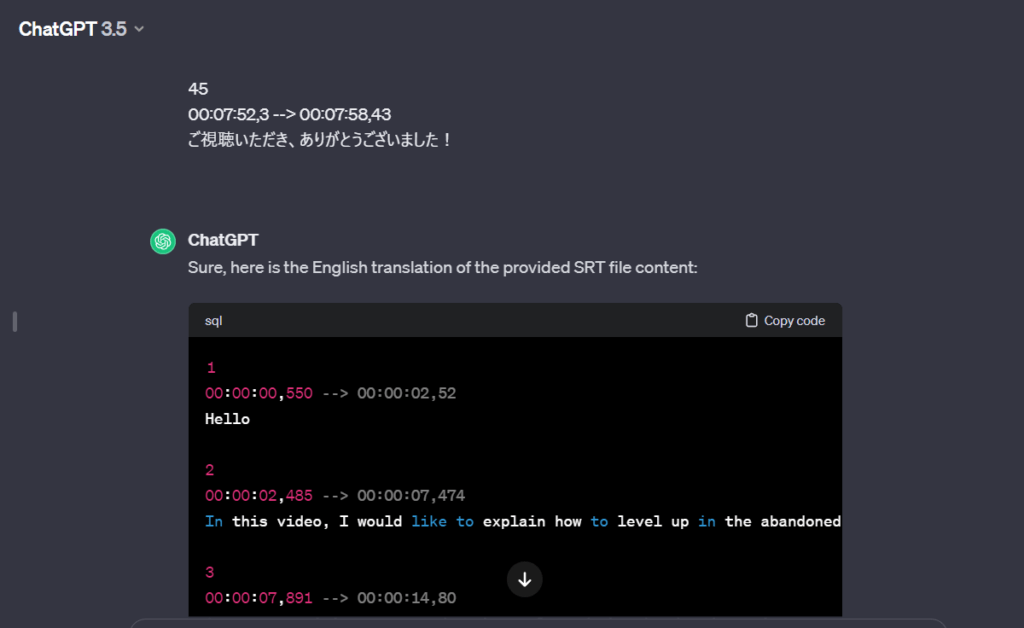Screen dimensions: 1024x628
Task: Copy code using the Copy code button
Action: (x=785, y=321)
